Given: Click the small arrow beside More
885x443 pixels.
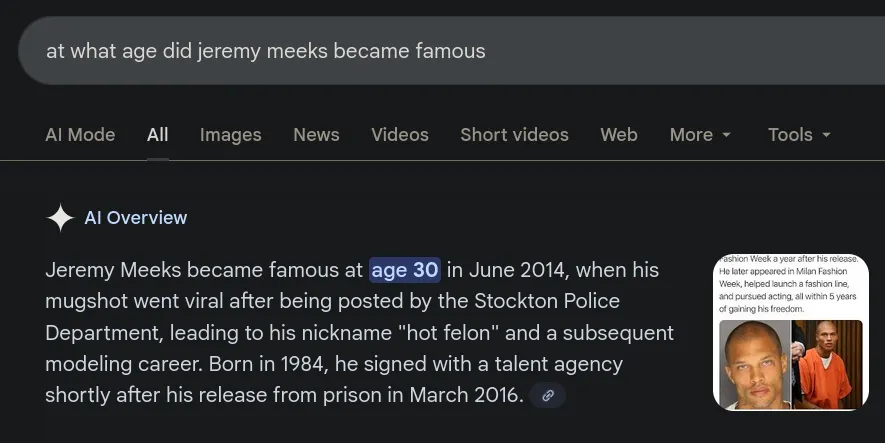Looking at the screenshot, I should pos(727,135).
